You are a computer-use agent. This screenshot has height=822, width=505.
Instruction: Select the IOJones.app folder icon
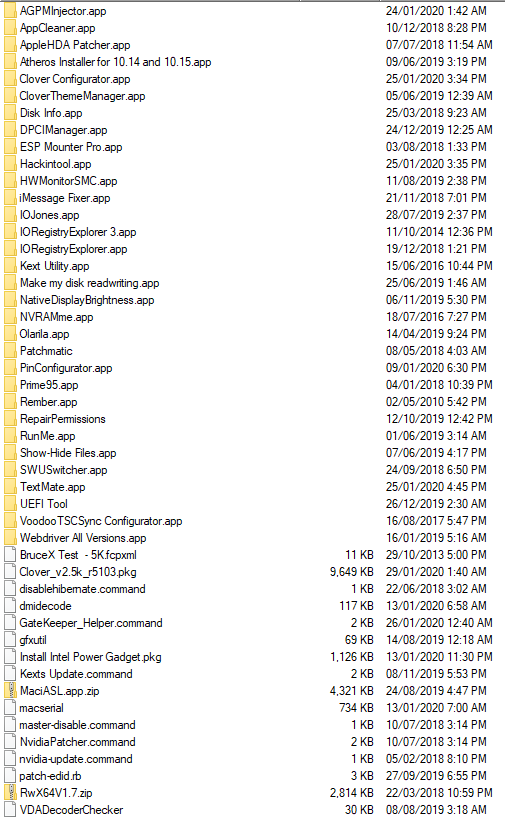point(10,215)
